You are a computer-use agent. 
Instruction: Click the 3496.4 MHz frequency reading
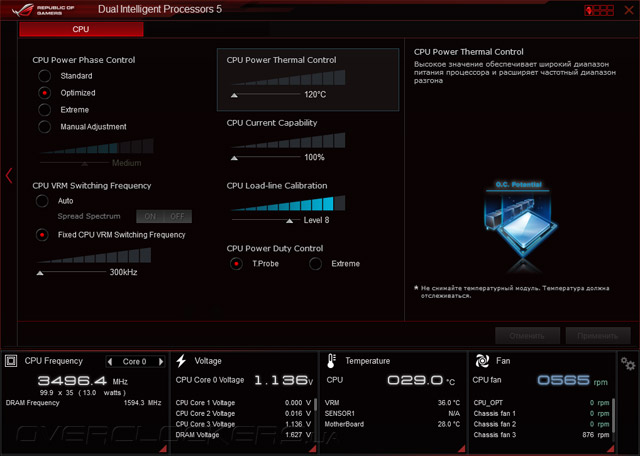[x=83, y=381]
